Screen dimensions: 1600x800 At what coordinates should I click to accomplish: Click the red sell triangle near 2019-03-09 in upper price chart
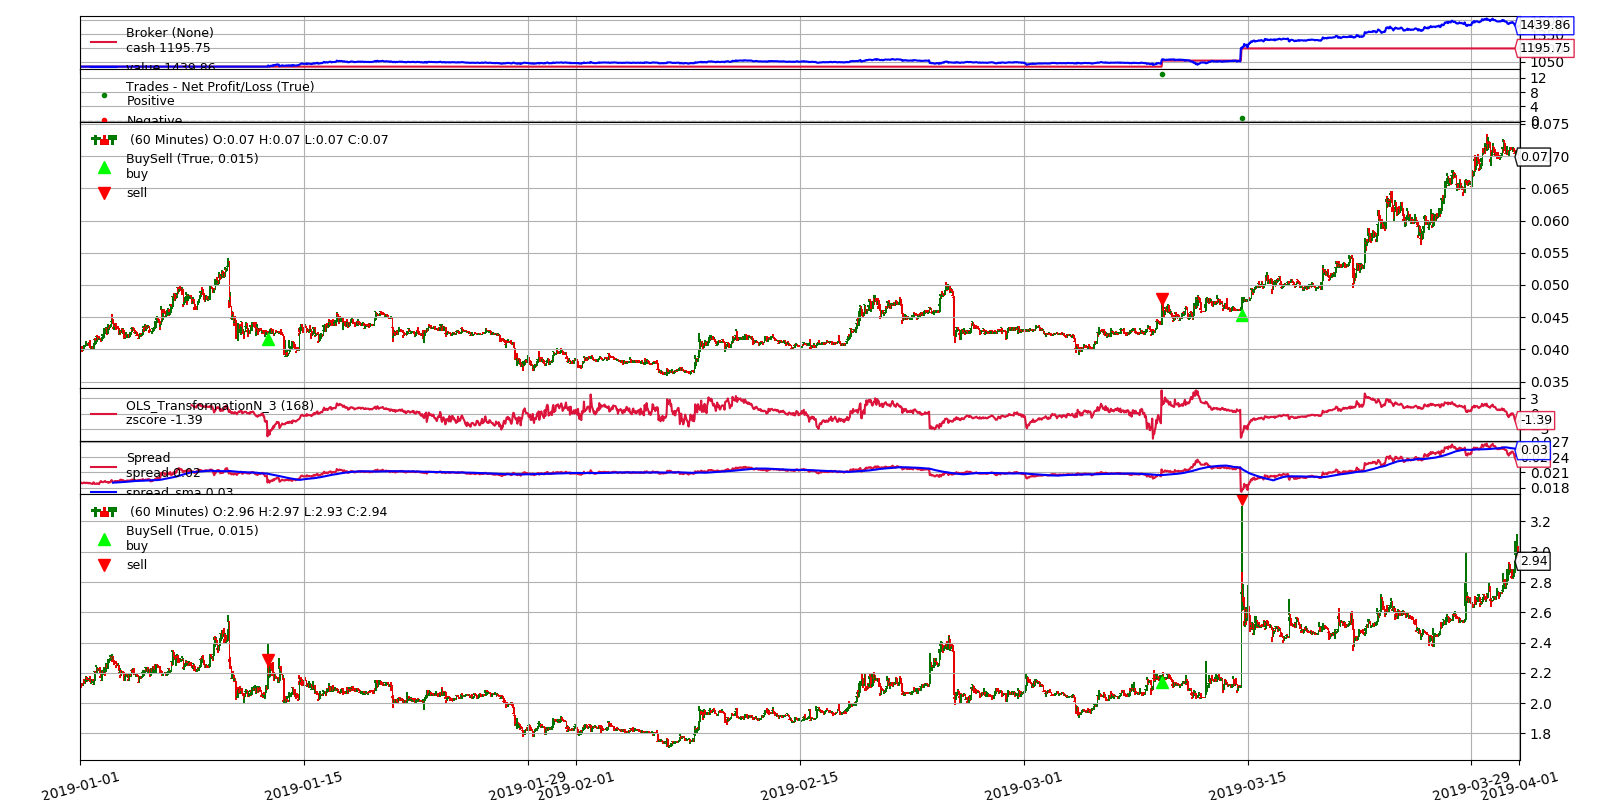[1162, 300]
